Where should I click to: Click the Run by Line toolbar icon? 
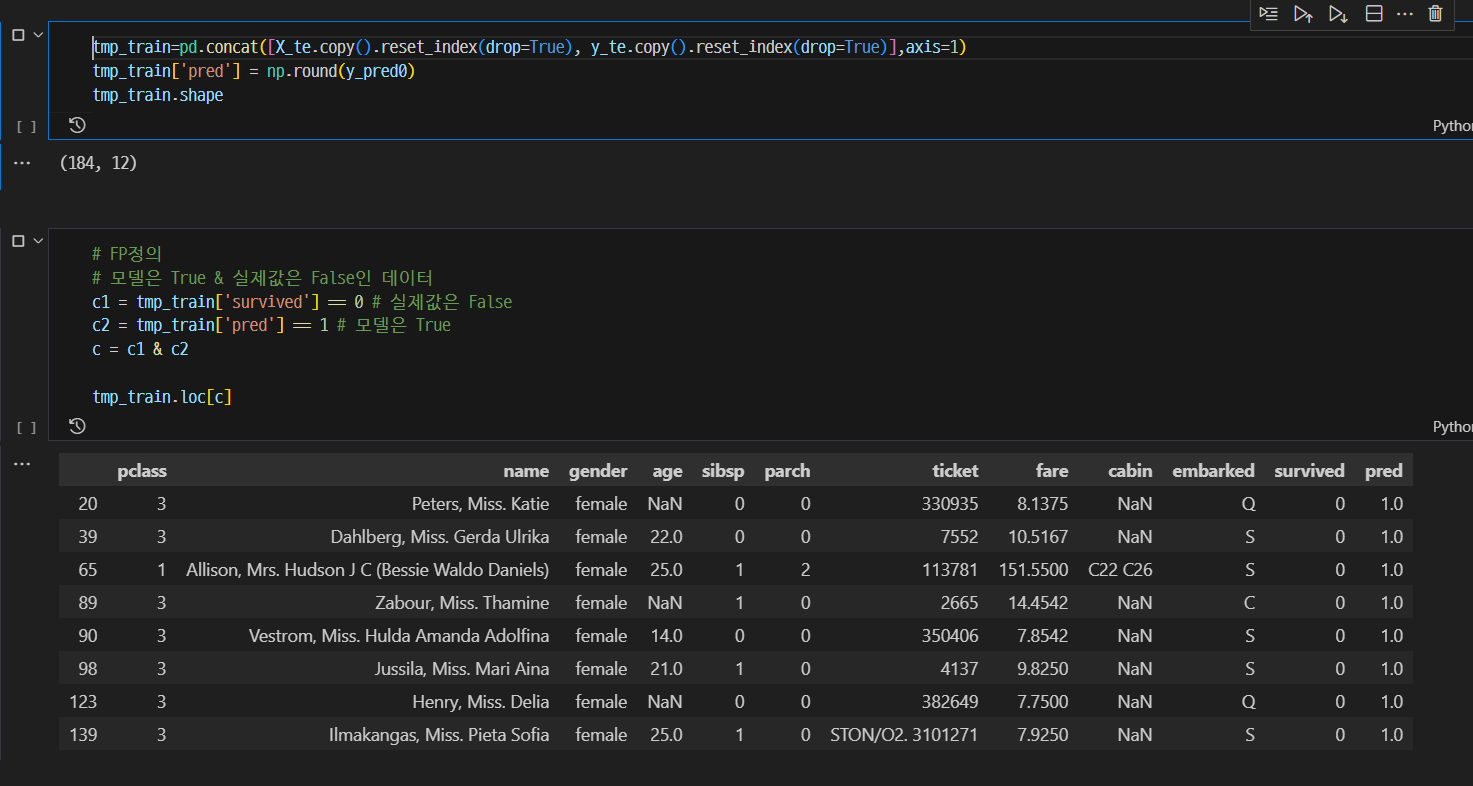(x=1268, y=14)
